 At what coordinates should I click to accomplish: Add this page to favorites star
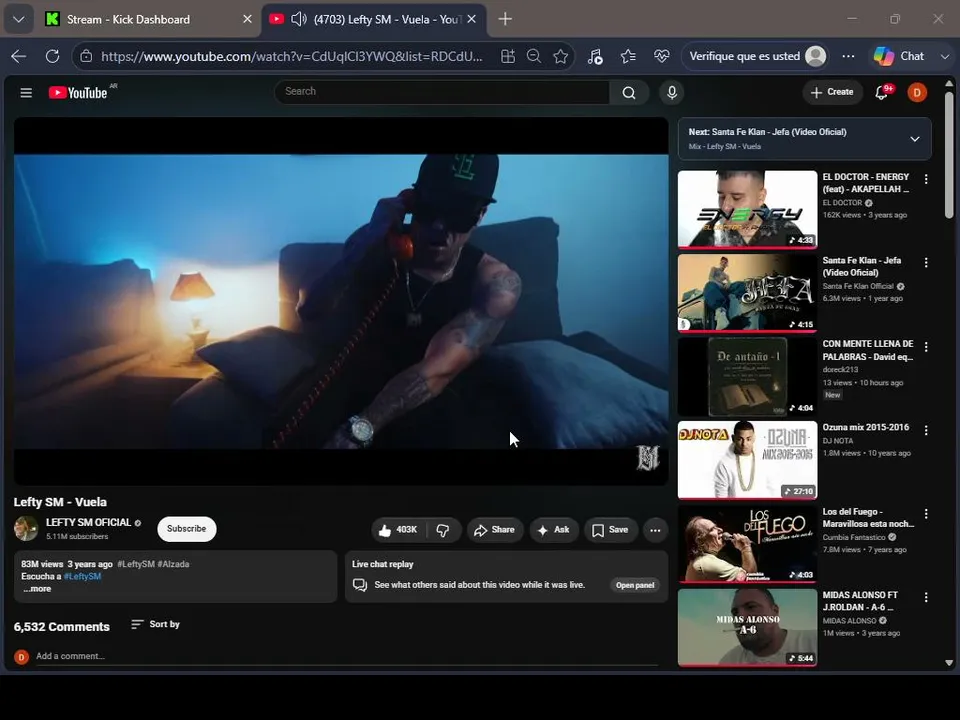pyautogui.click(x=560, y=56)
